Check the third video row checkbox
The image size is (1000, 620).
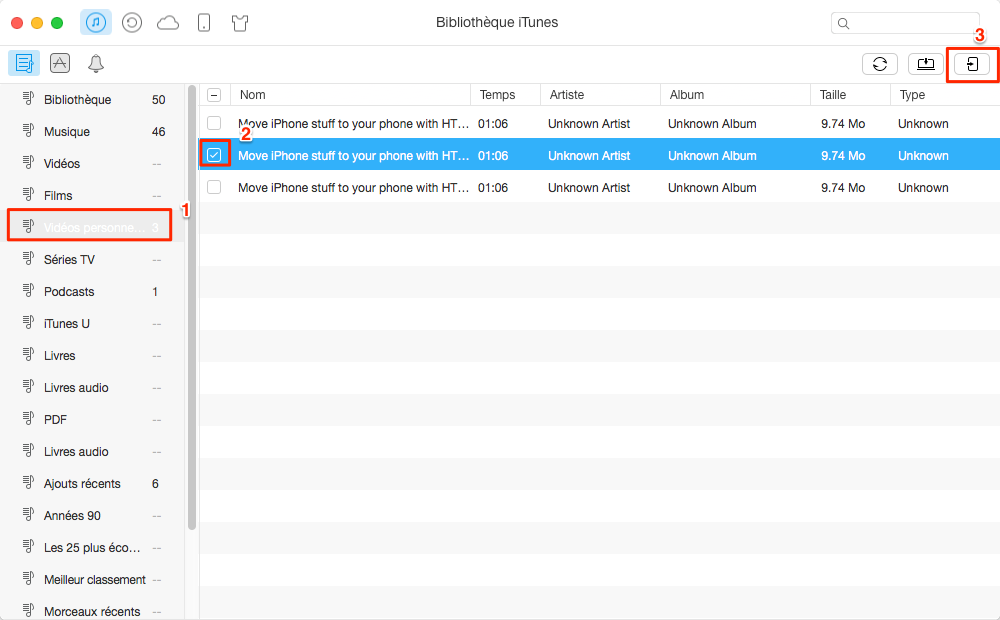tap(214, 187)
